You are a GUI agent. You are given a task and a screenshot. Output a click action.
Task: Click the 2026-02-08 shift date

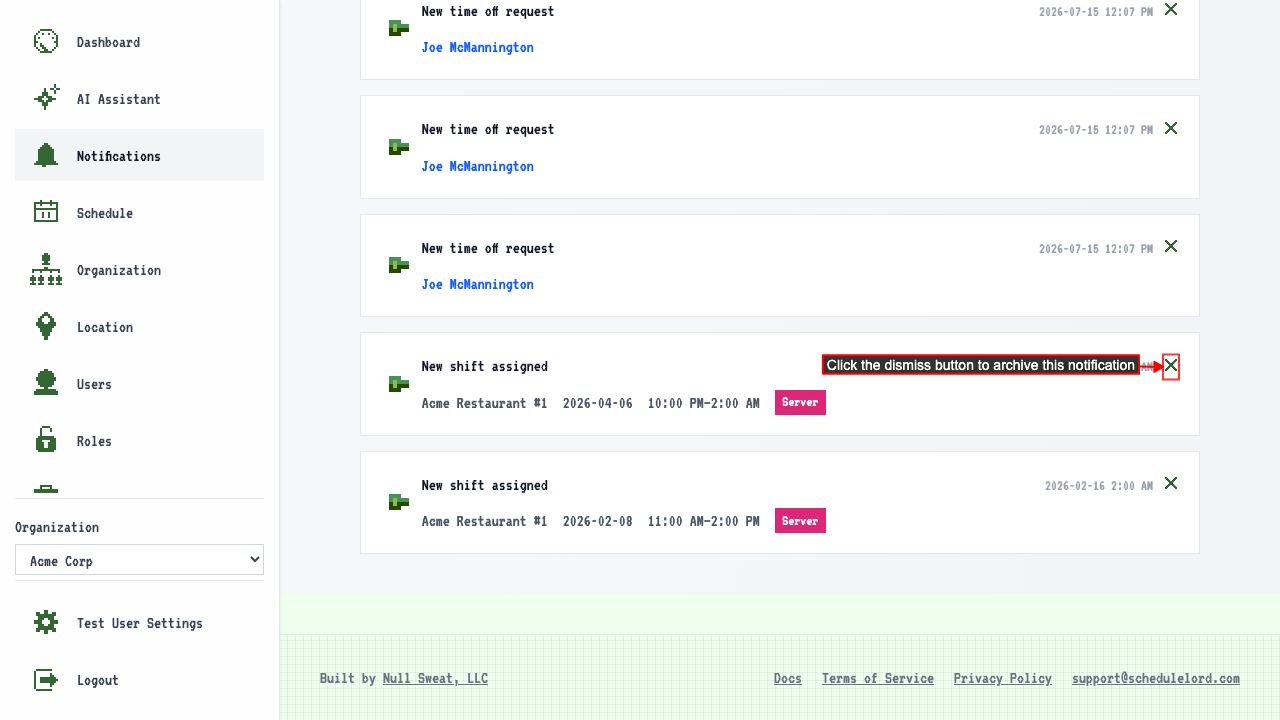pos(598,521)
